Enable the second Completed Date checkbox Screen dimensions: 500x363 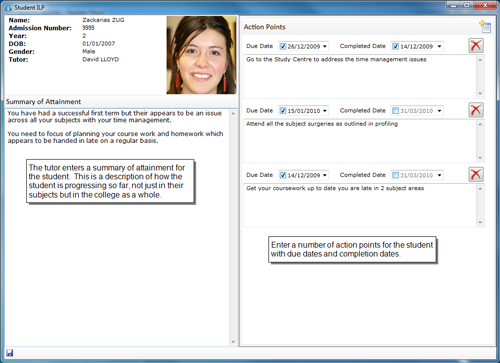[x=395, y=110]
